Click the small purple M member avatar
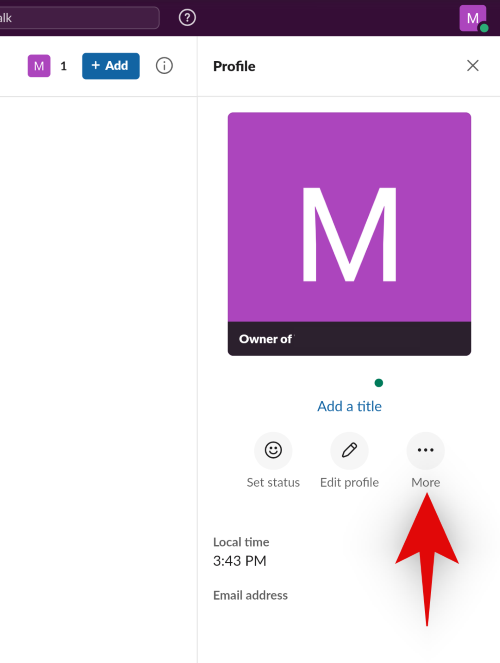Screen dimensions: 500x663 pos(39,66)
